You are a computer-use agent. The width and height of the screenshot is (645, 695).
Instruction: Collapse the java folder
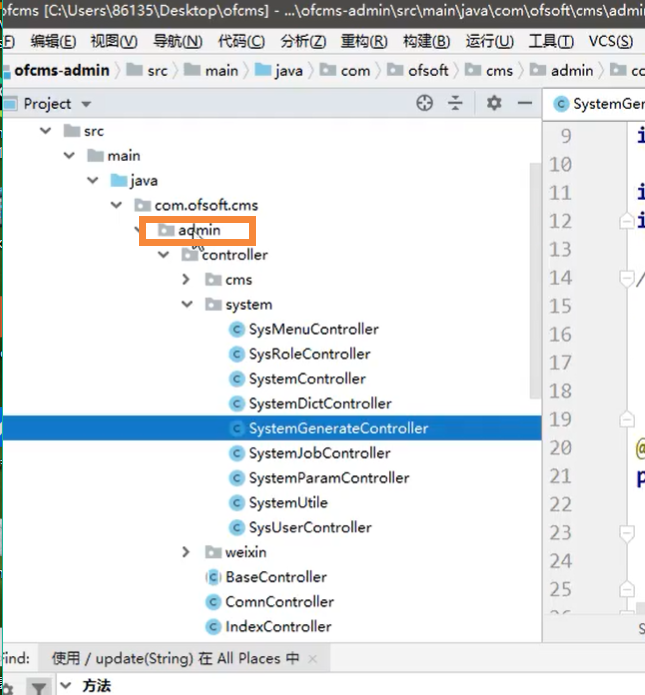coord(93,180)
